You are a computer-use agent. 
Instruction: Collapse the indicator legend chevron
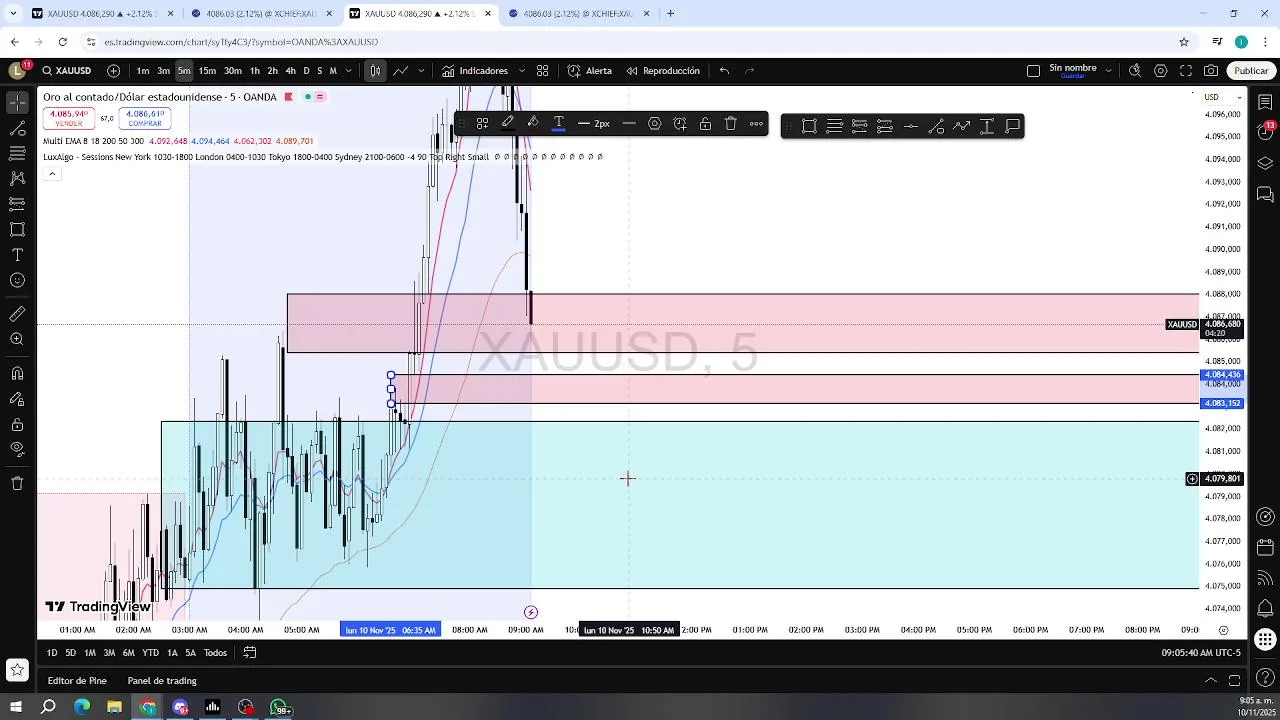click(x=52, y=174)
